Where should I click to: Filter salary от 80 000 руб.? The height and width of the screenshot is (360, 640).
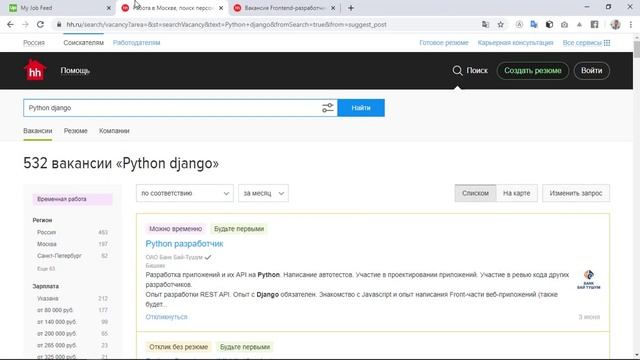tap(55, 310)
